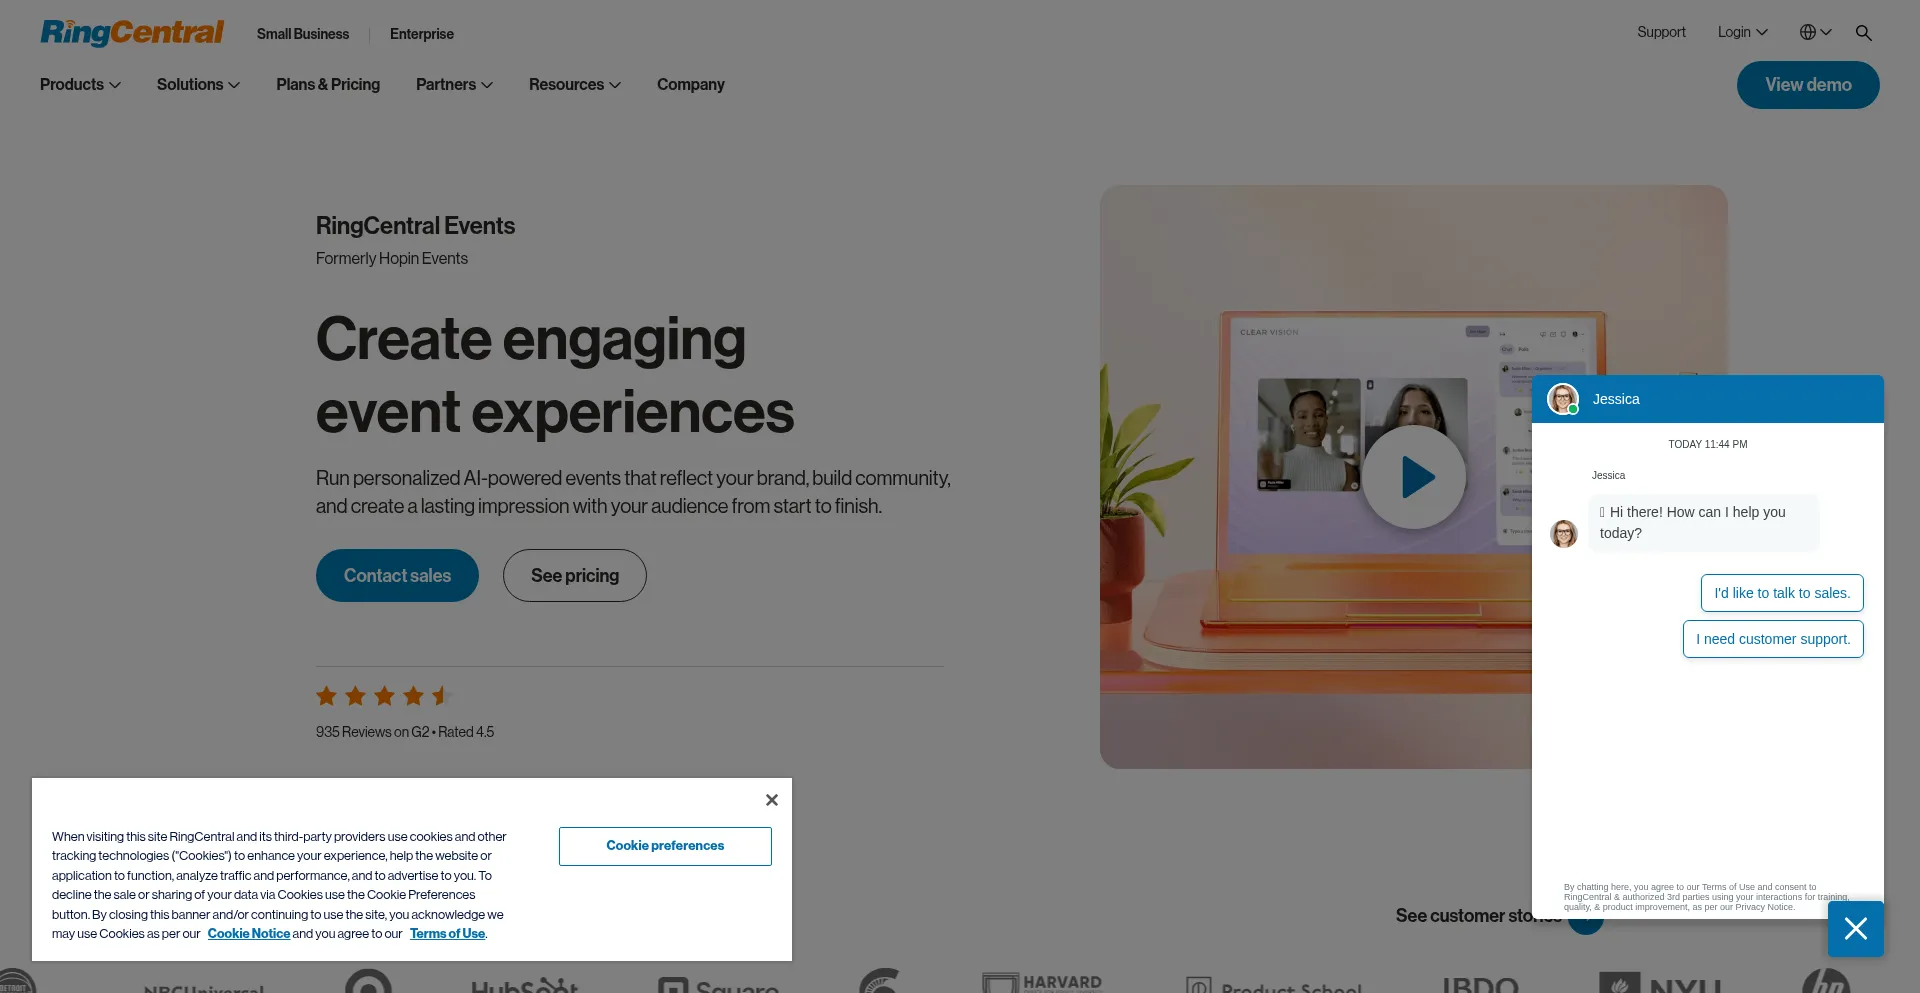Click the "Hi there! How can I help you today?" message
This screenshot has height=993, width=1920.
click(1703, 523)
